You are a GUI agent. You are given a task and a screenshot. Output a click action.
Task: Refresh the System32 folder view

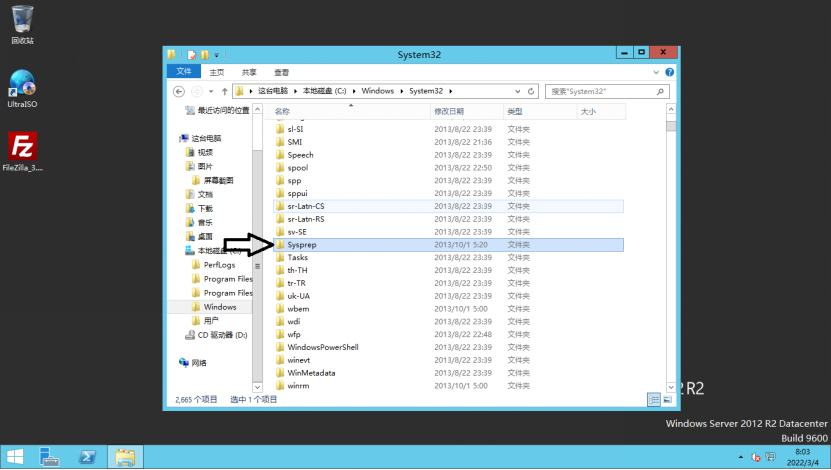pyautogui.click(x=531, y=91)
